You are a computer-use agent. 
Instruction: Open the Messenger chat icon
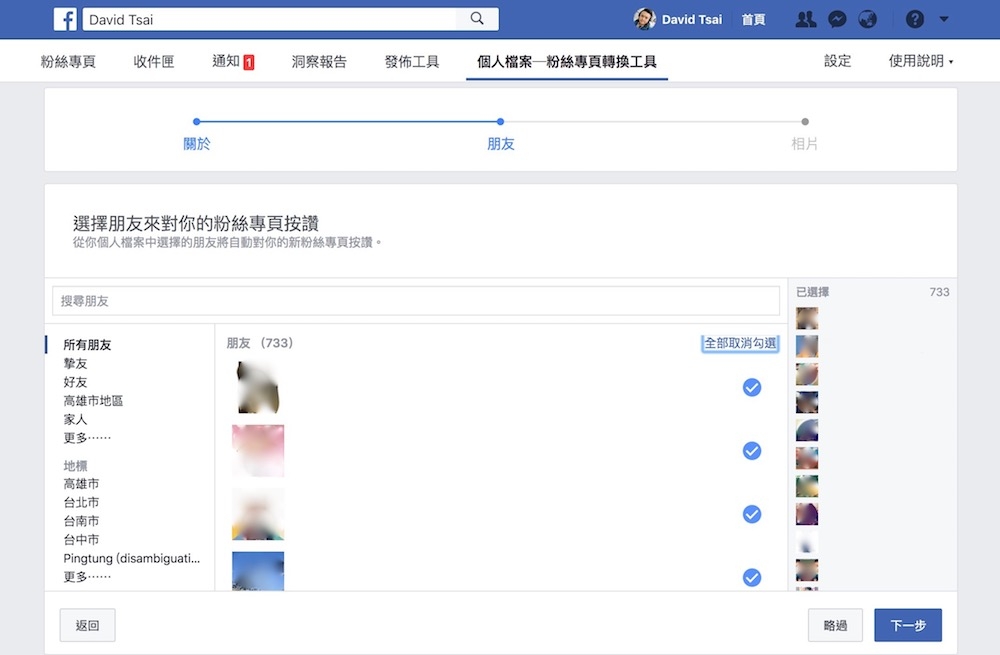pyautogui.click(x=836, y=18)
